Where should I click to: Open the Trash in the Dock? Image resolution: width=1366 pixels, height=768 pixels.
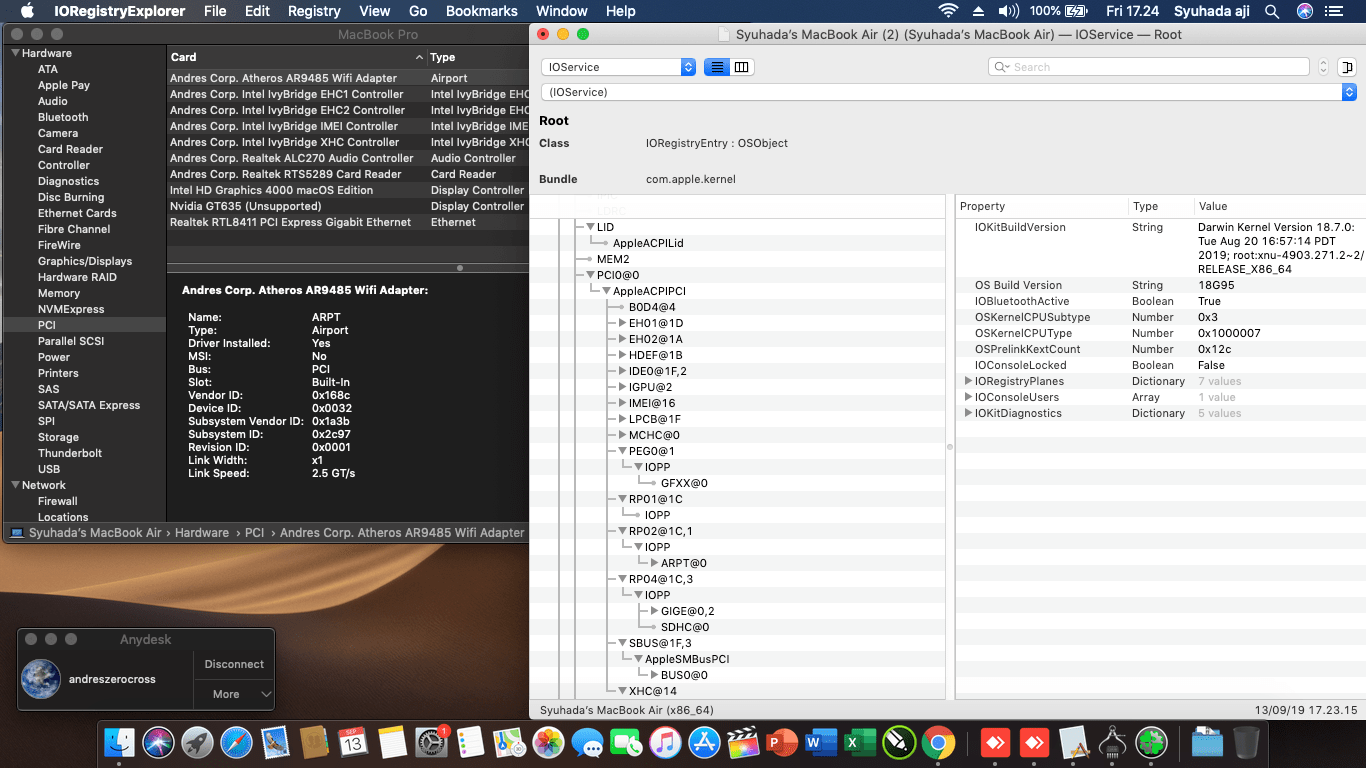(x=1246, y=743)
